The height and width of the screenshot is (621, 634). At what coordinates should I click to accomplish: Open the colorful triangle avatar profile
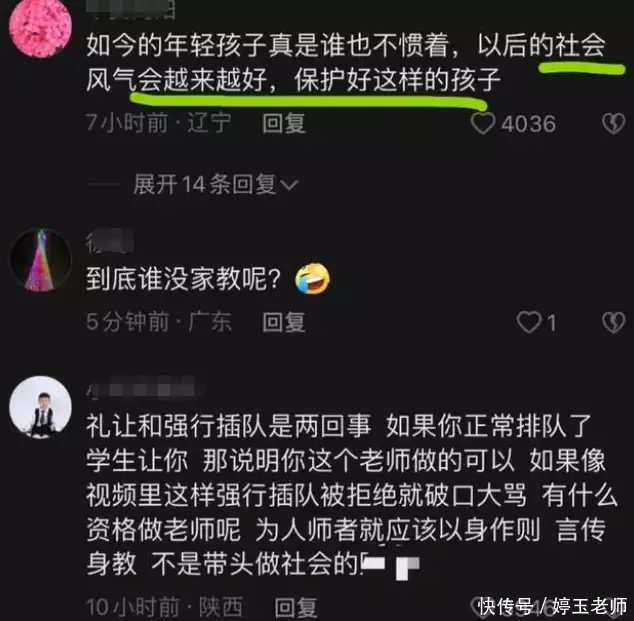[x=40, y=260]
